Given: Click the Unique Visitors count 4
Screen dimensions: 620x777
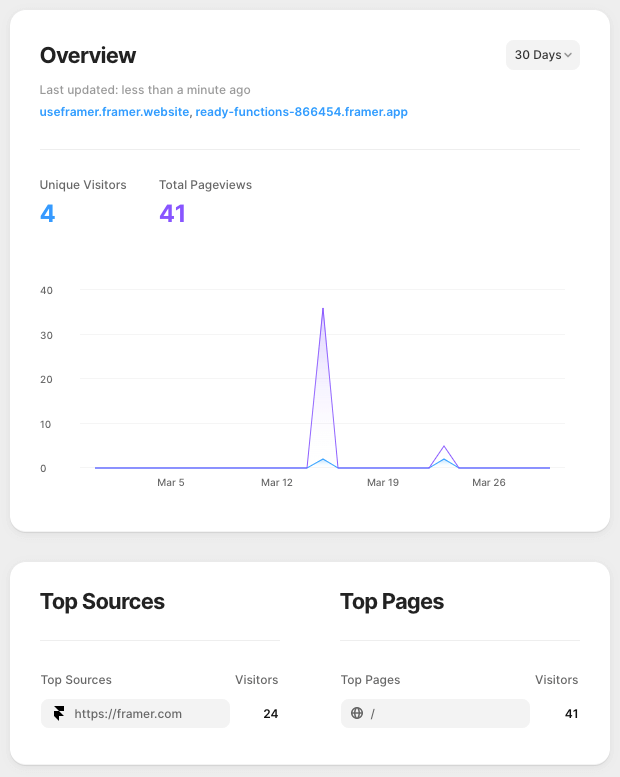Looking at the screenshot, I should coord(48,214).
